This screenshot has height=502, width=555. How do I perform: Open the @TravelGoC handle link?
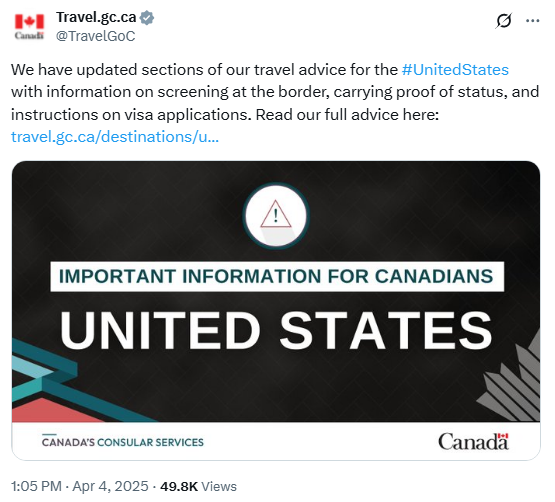[96, 36]
